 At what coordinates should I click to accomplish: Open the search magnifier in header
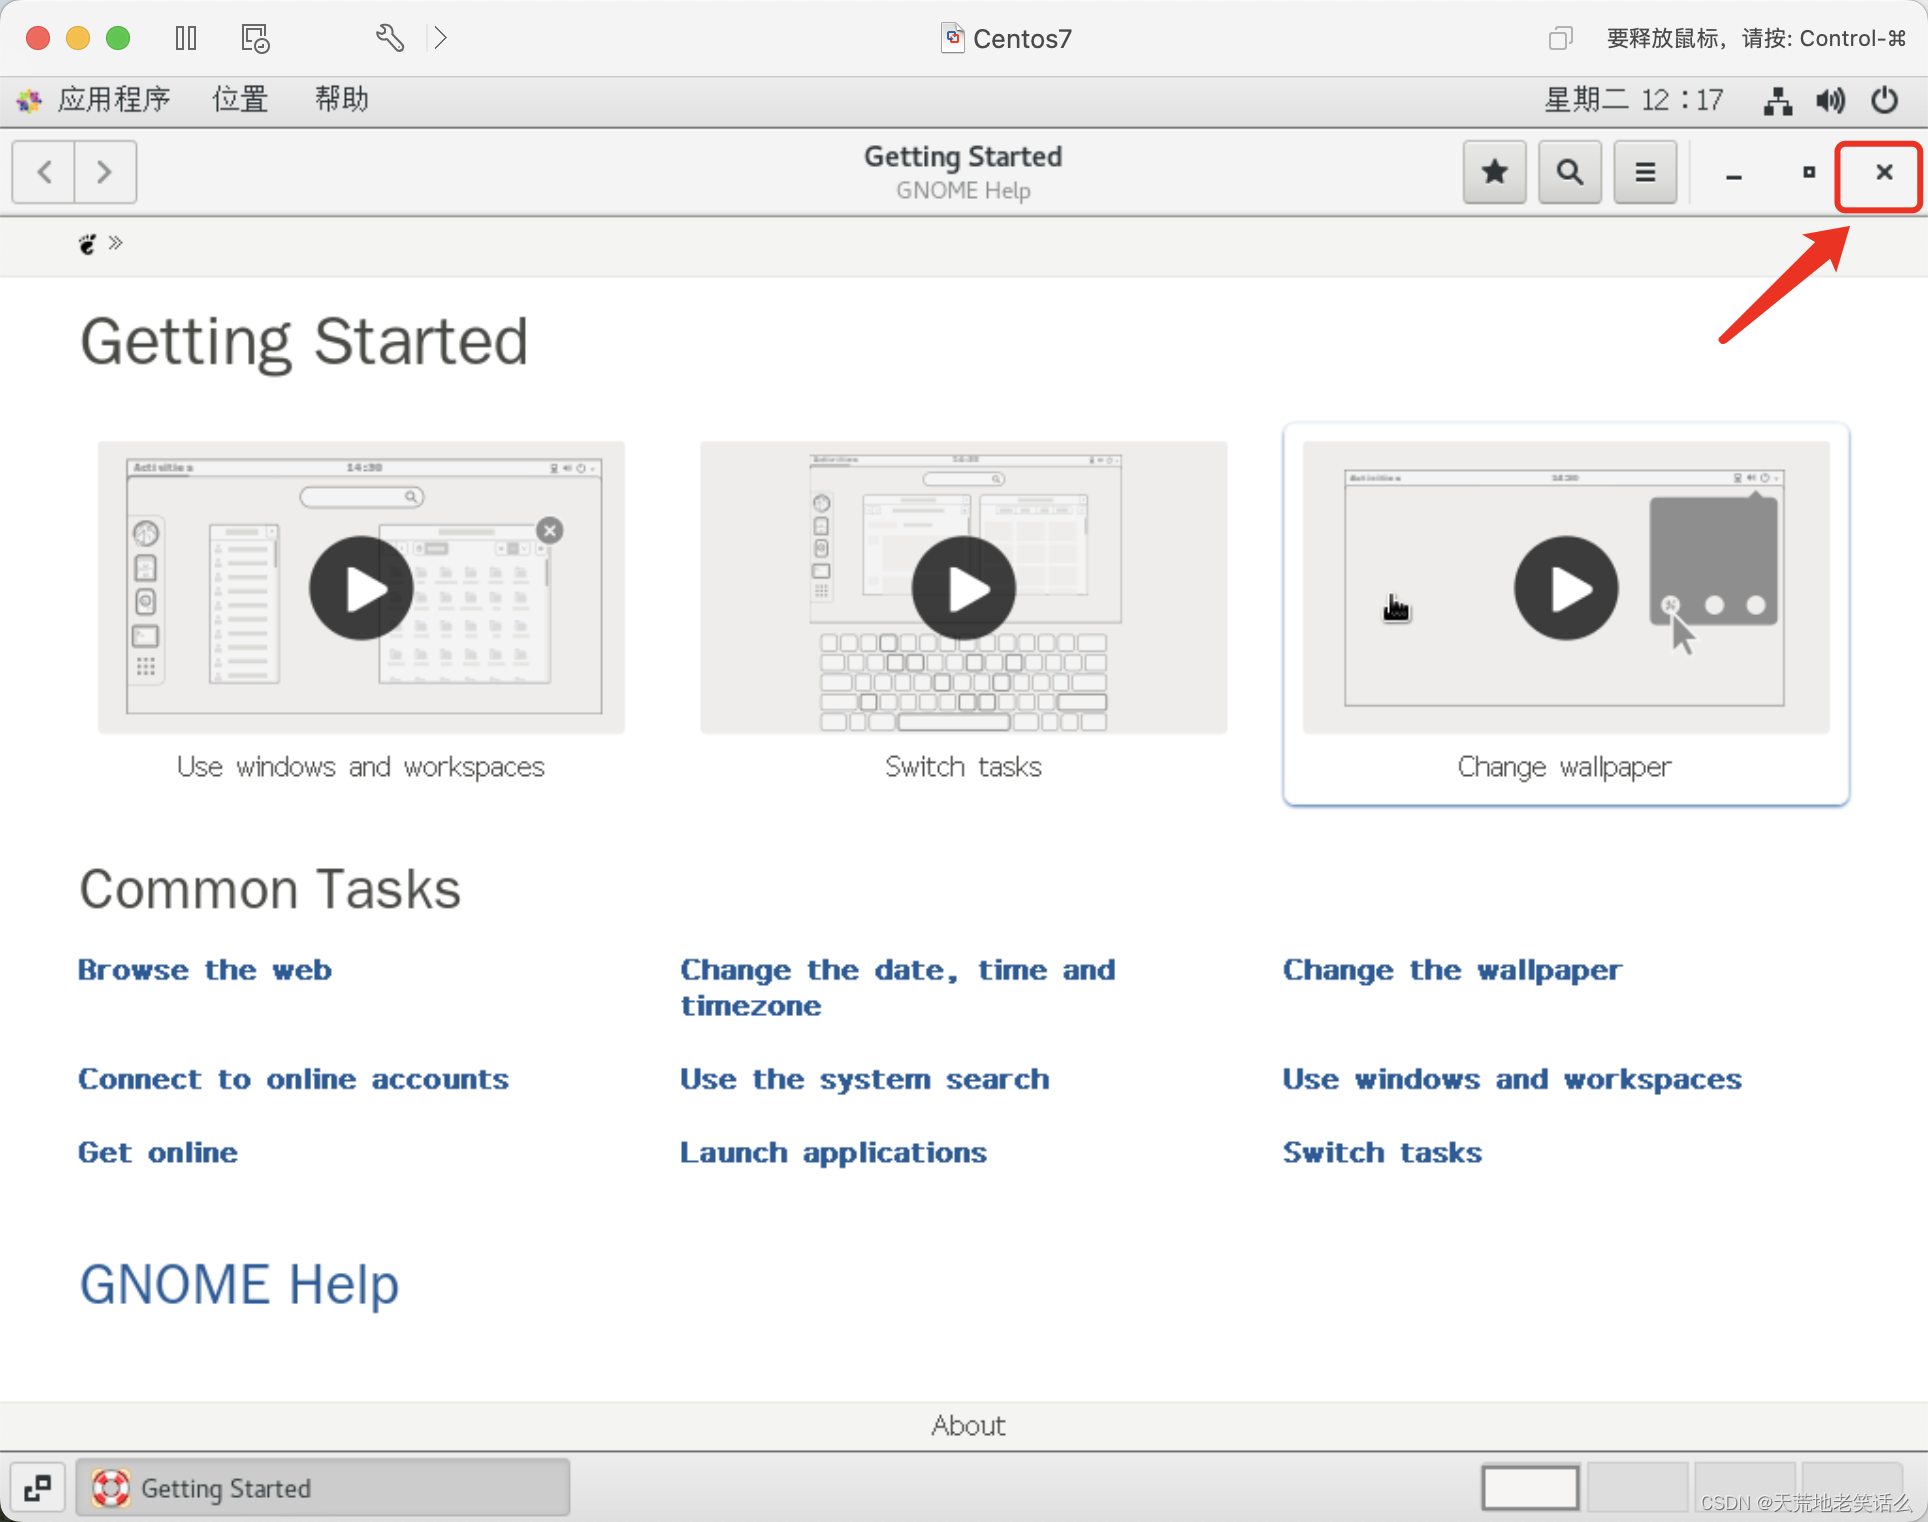[x=1569, y=173]
